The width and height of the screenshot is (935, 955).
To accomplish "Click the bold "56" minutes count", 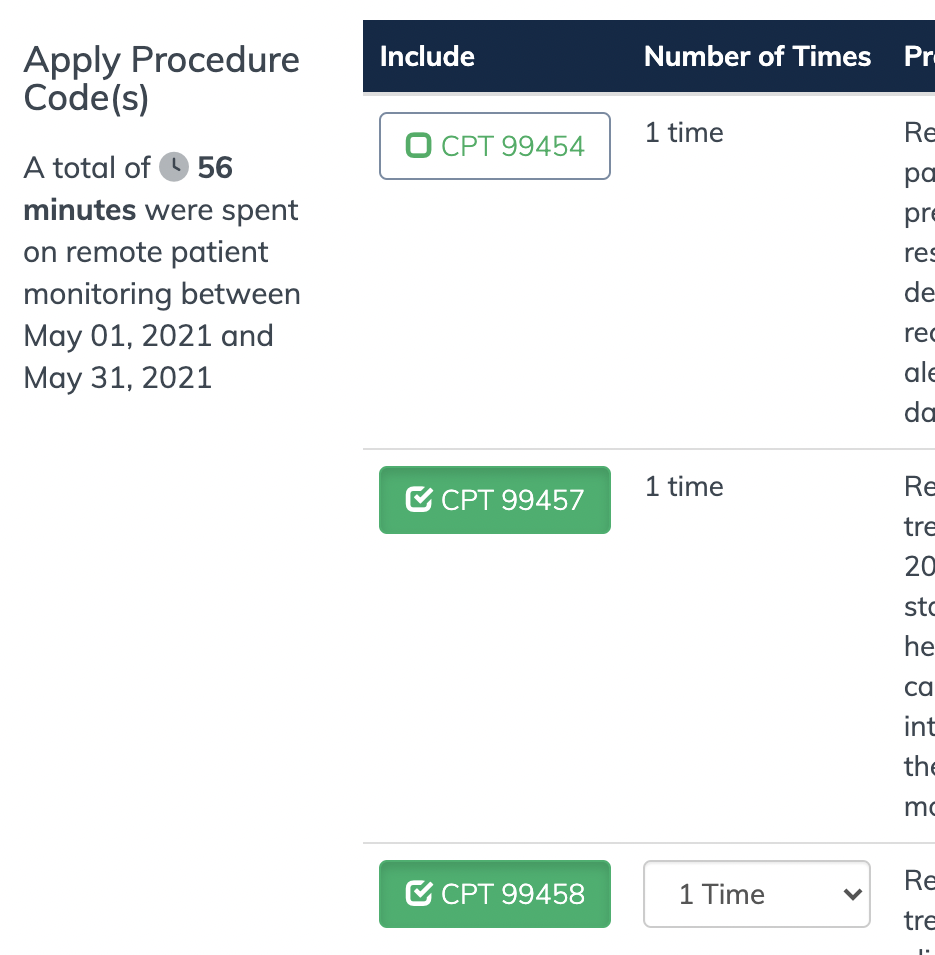I will click(x=215, y=167).
